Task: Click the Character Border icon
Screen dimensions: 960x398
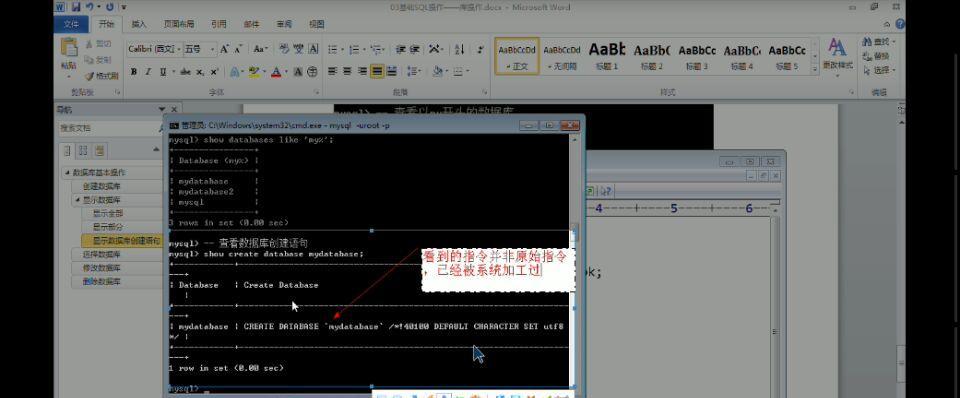Action: tap(313, 49)
